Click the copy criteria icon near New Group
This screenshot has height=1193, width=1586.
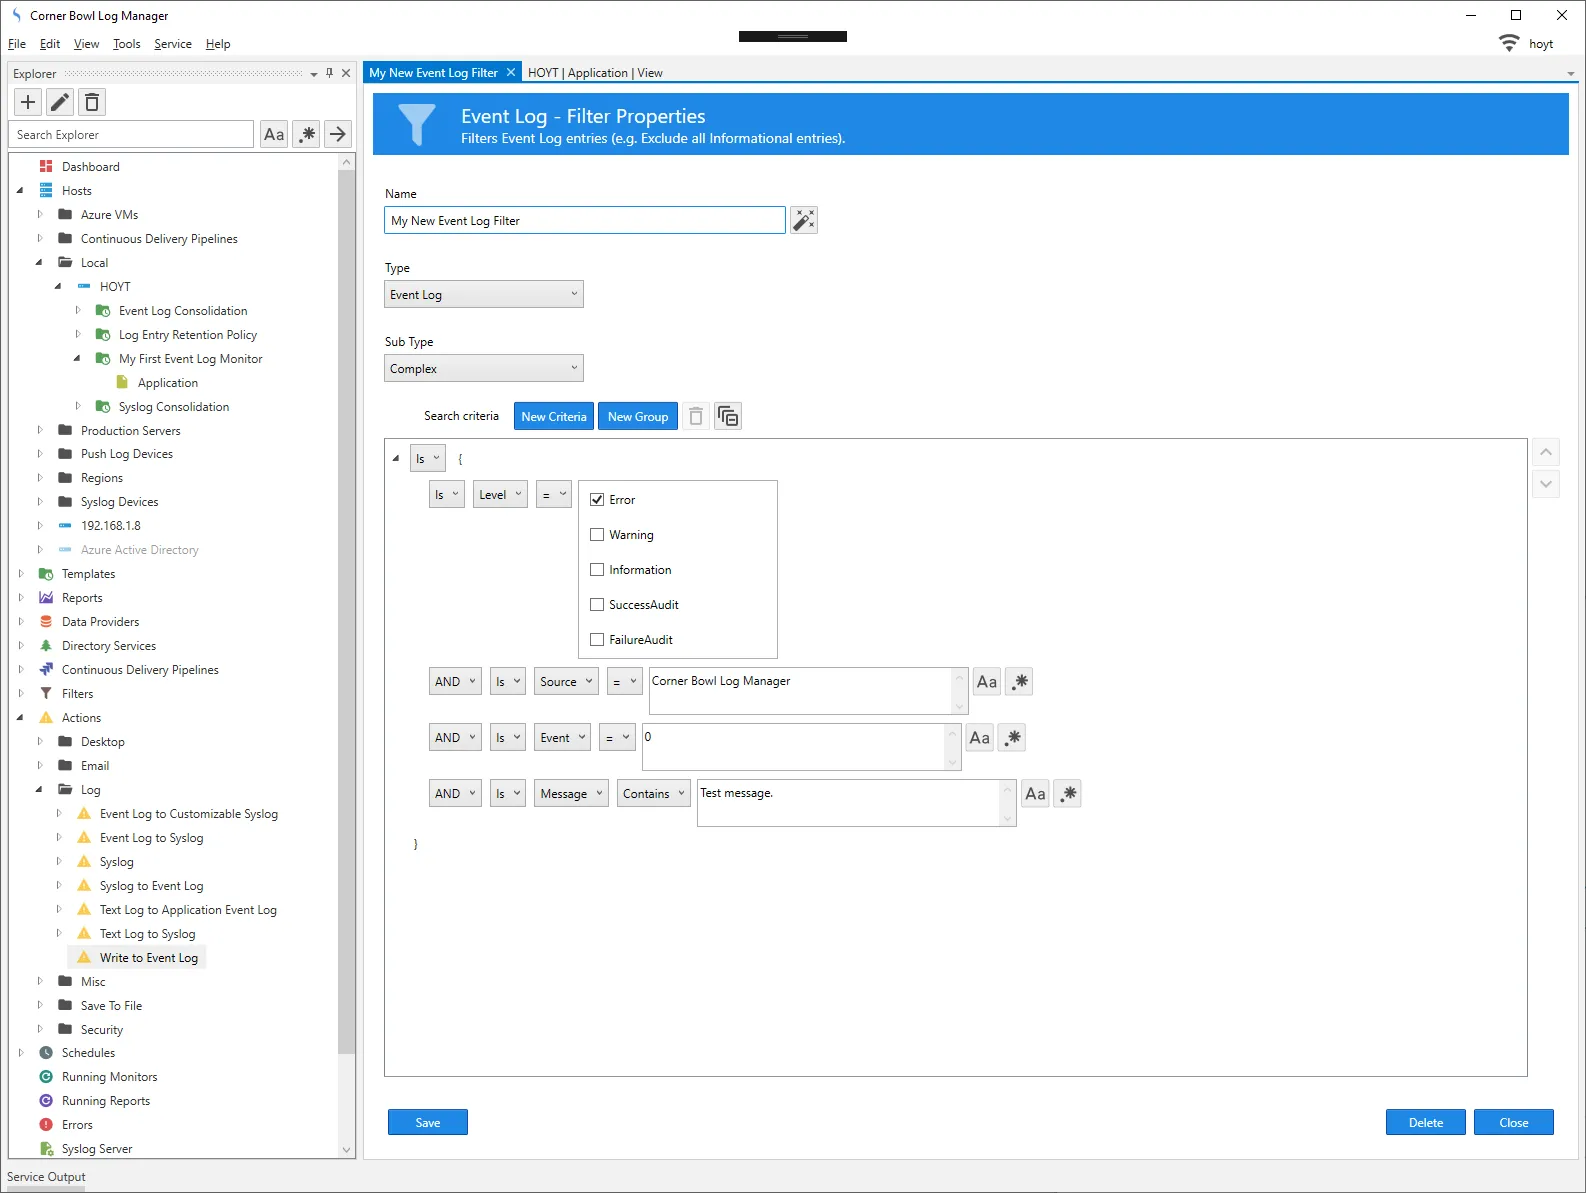[728, 416]
